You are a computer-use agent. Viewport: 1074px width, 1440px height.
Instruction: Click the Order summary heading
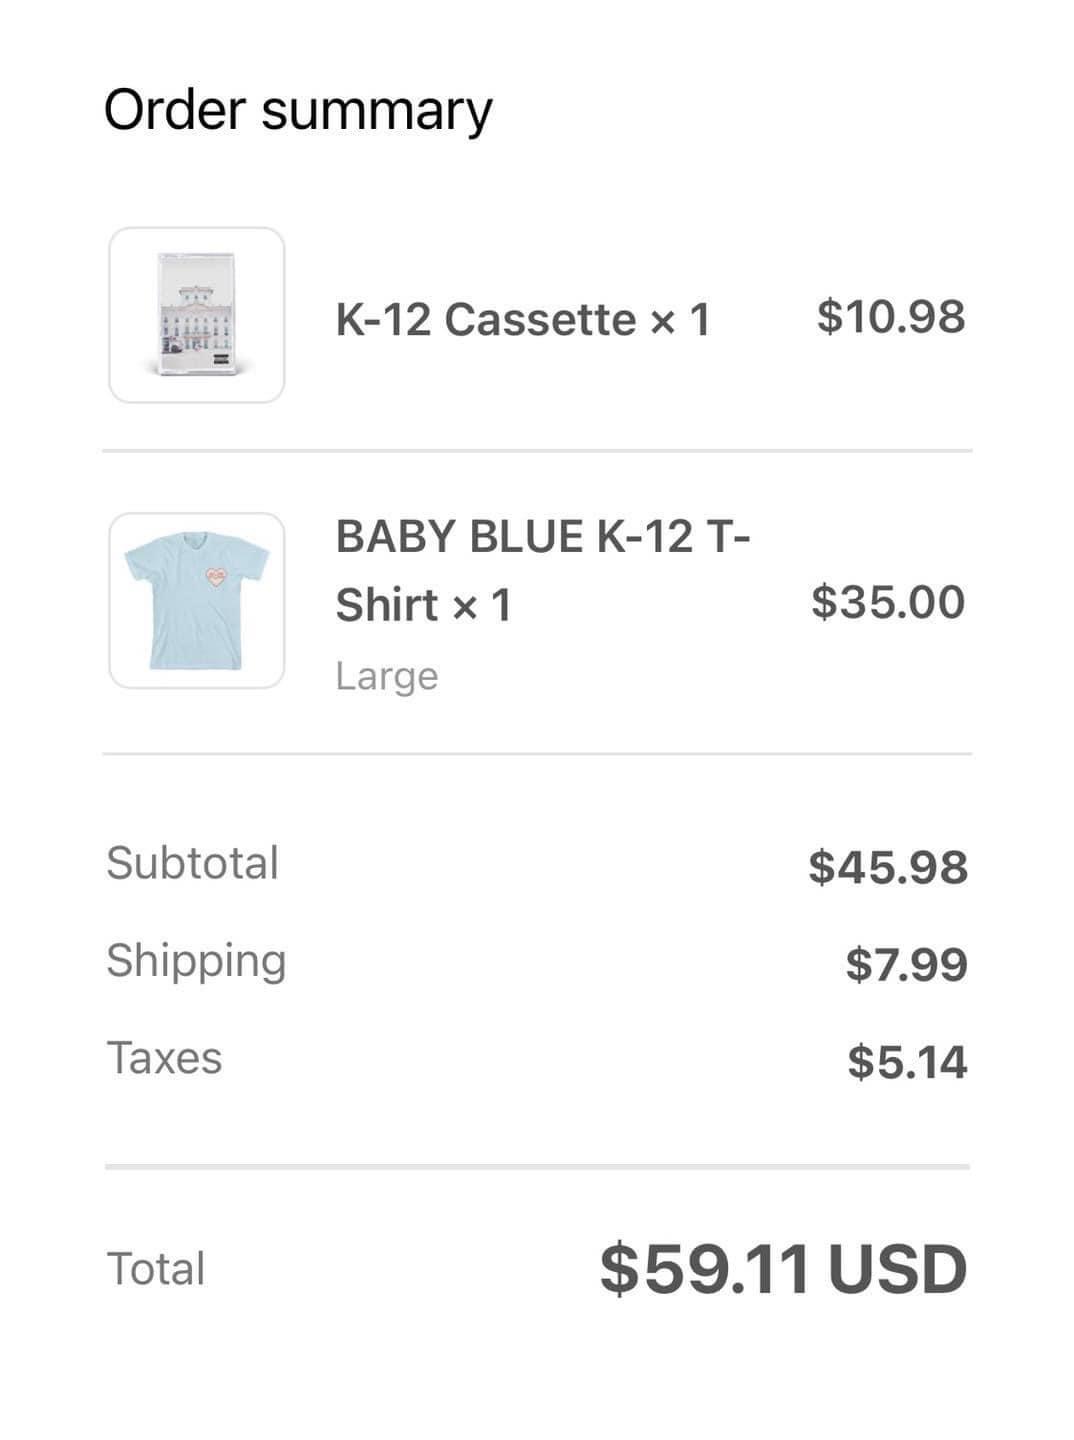(x=298, y=111)
